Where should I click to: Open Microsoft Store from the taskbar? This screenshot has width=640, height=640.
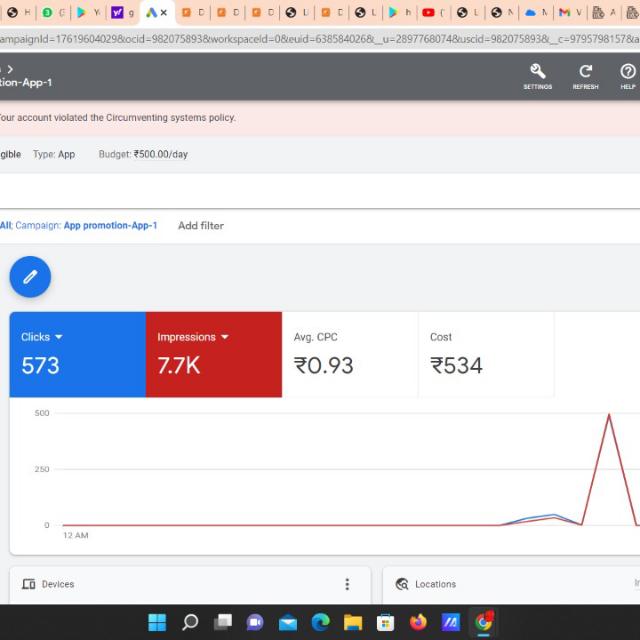coord(385,622)
